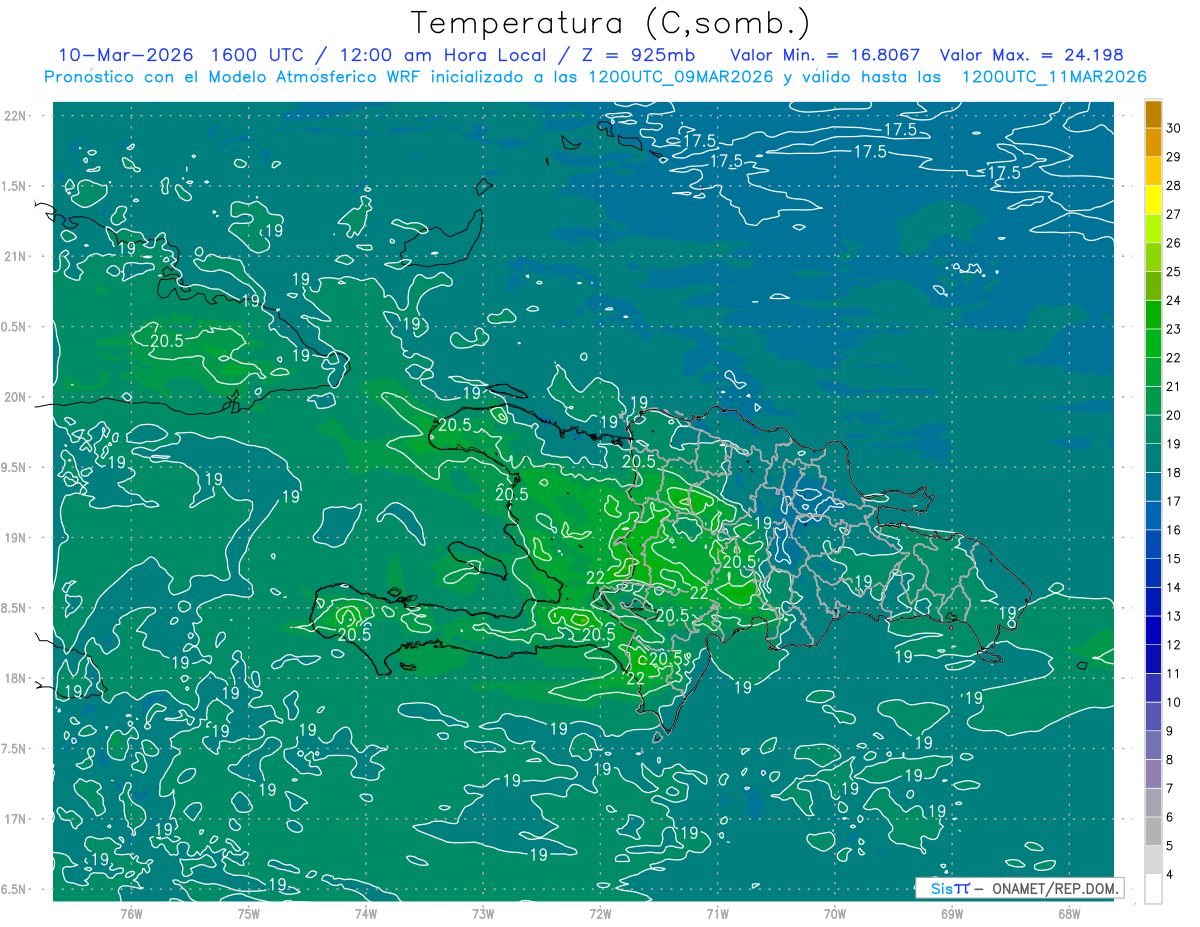Click legend value "28" on color bar
This screenshot has width=1200, height=927.
click(1174, 186)
